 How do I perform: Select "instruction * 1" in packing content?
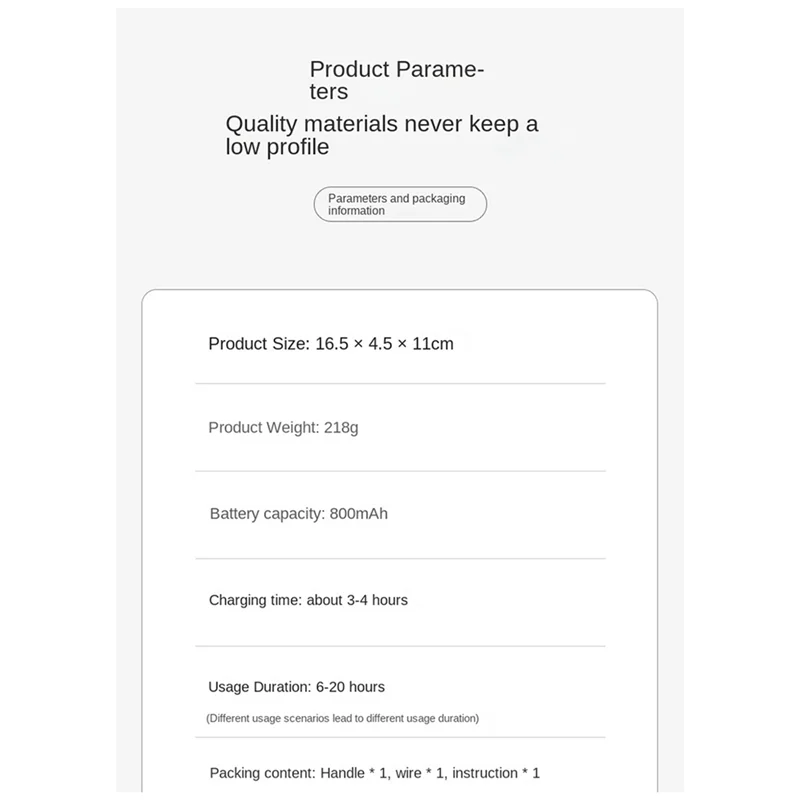(x=497, y=773)
